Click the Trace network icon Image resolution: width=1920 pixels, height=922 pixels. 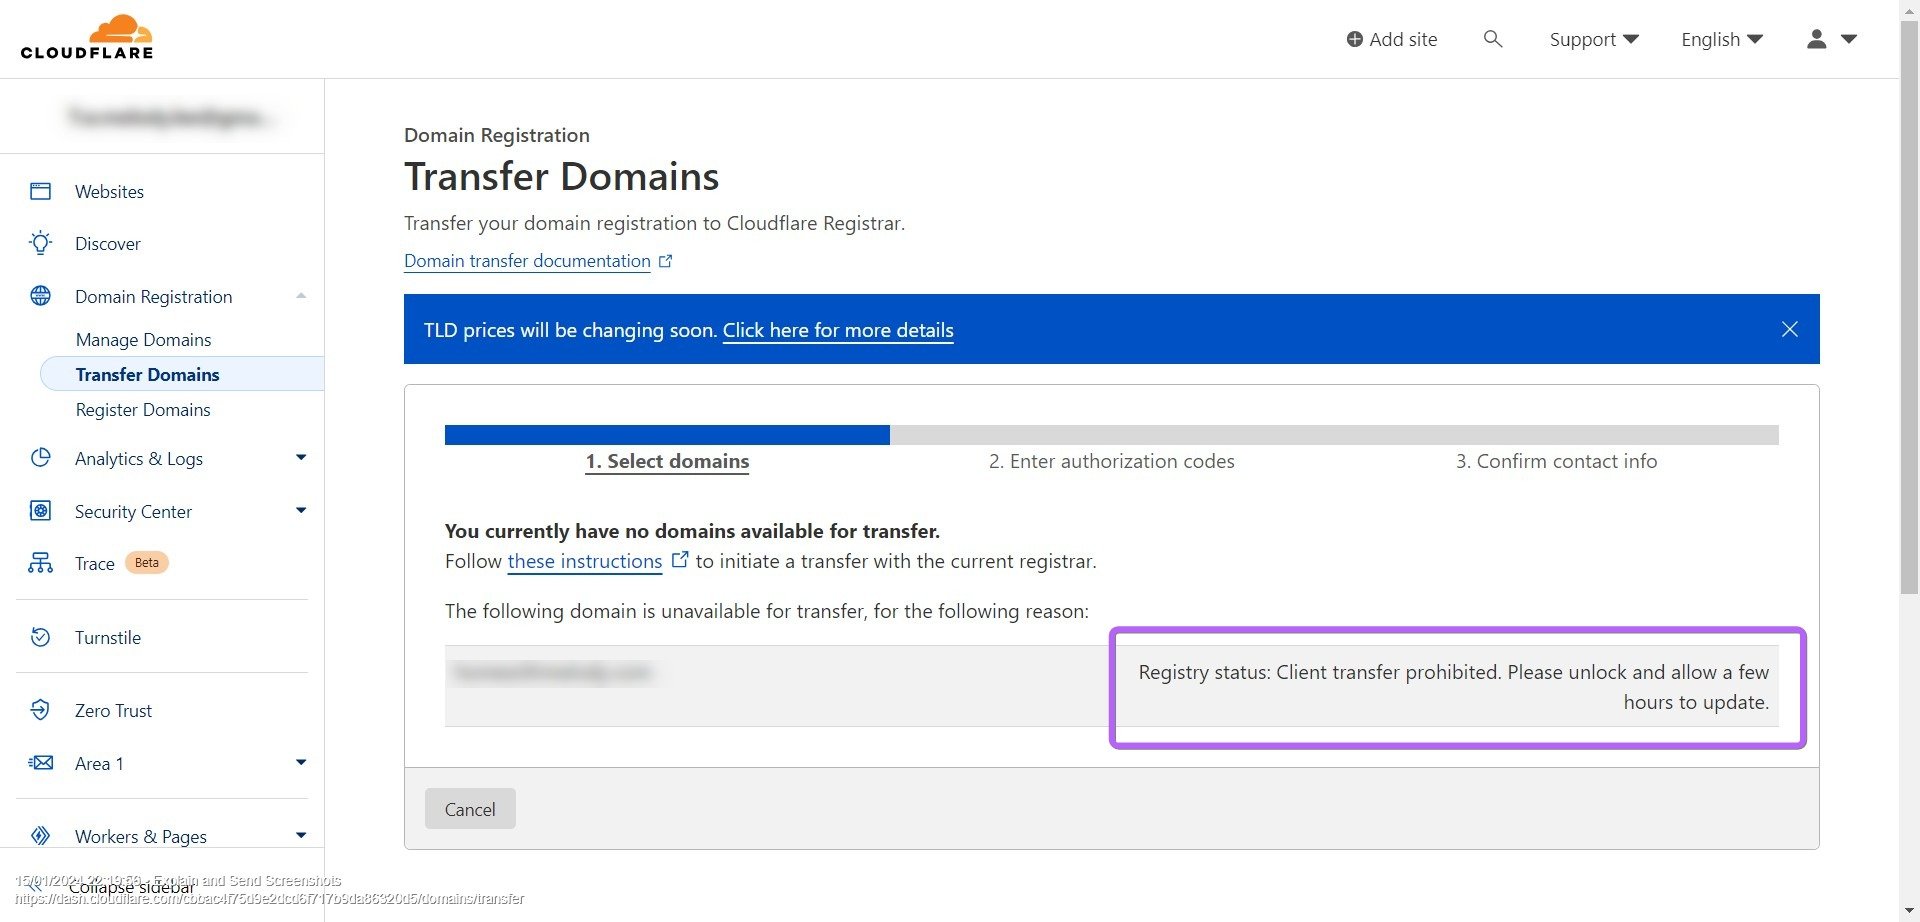(40, 563)
